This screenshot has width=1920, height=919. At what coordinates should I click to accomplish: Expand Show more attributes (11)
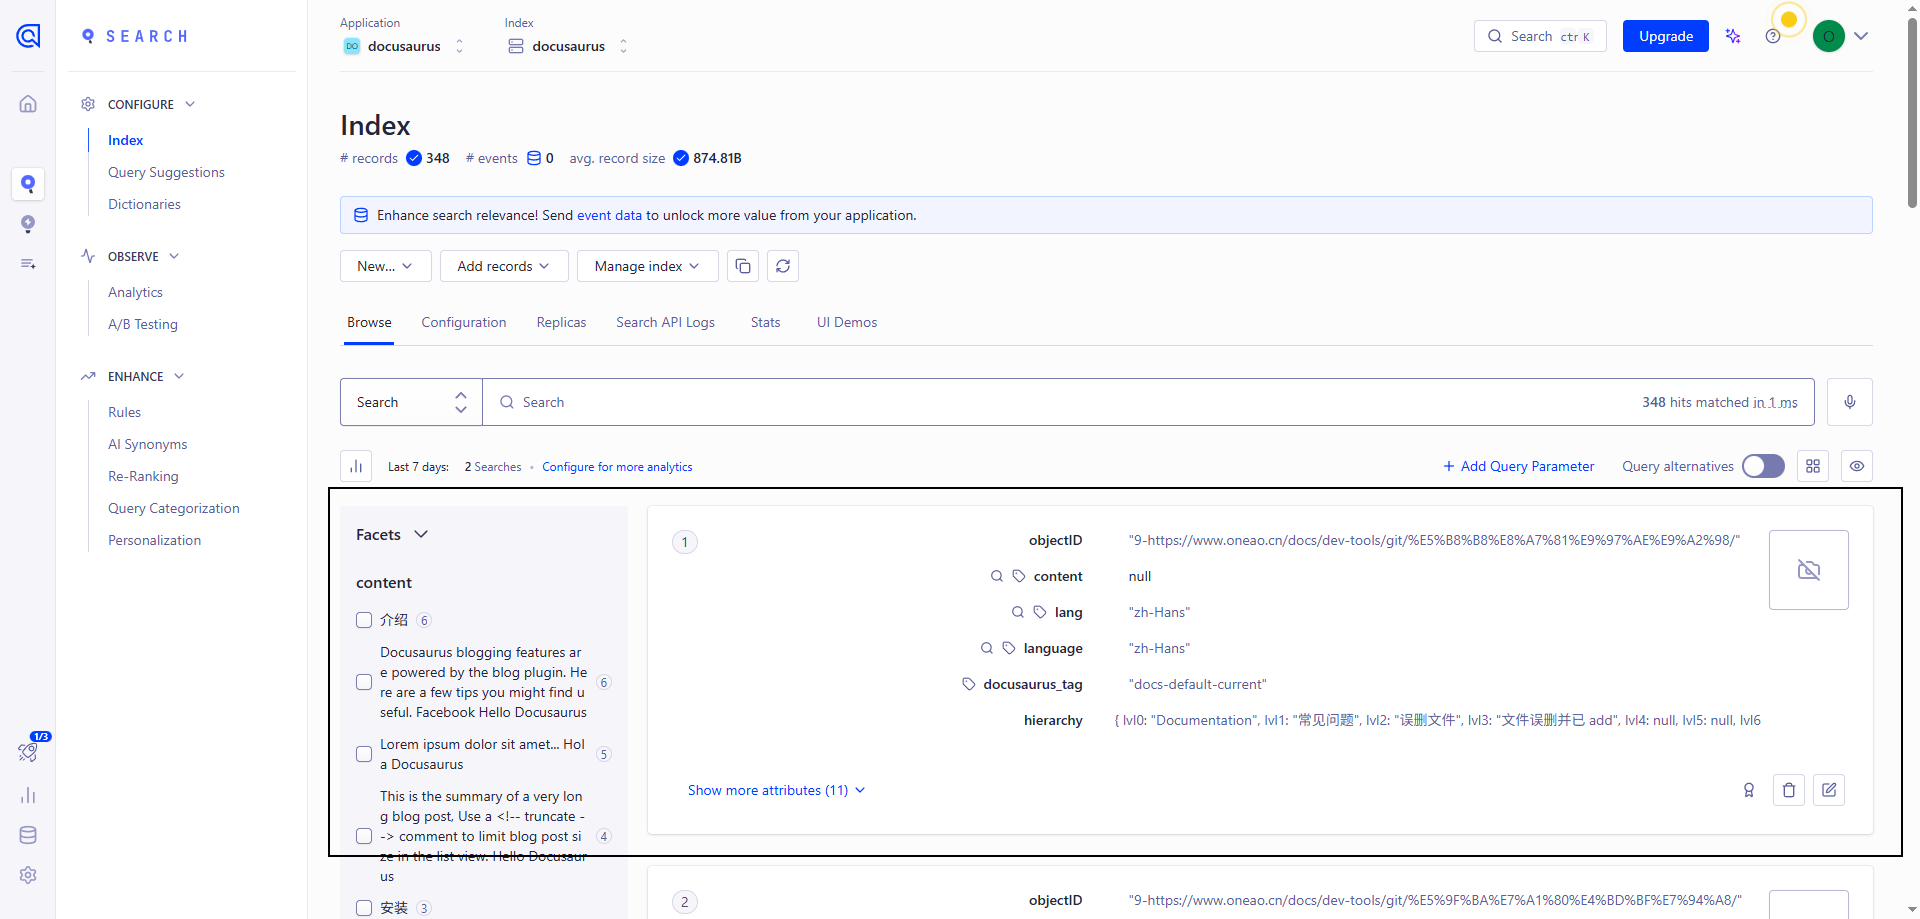[x=776, y=790]
